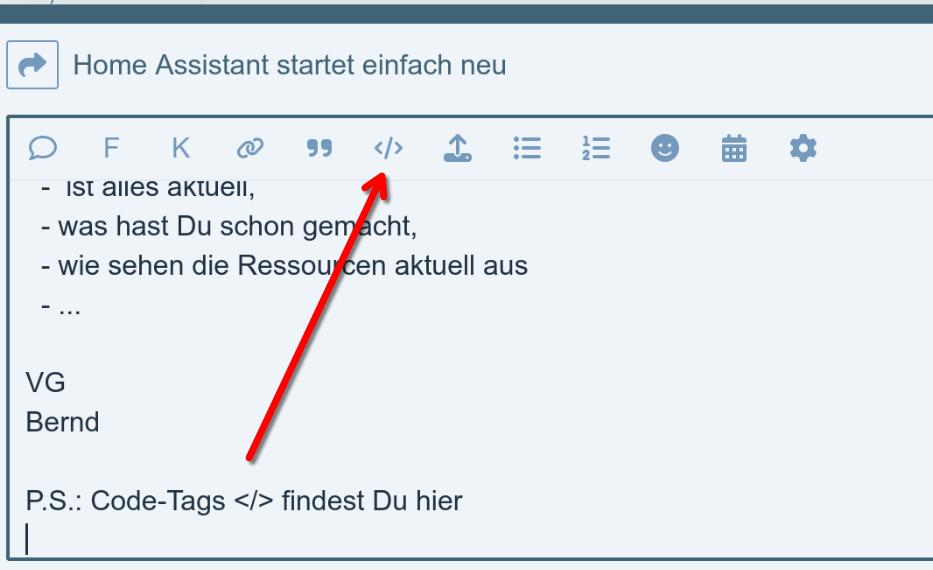
Task: Click on the 'Bernd' signature line
Action: (x=62, y=422)
